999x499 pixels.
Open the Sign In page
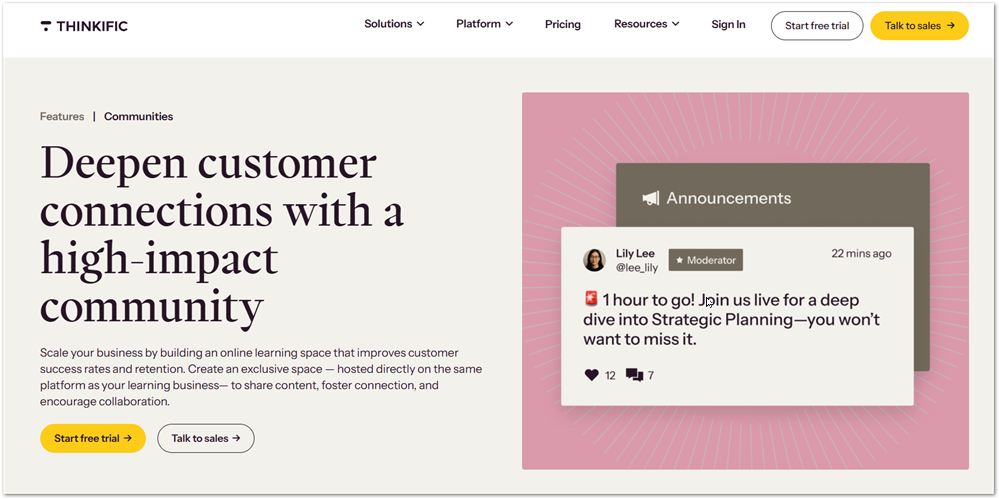[x=728, y=24]
